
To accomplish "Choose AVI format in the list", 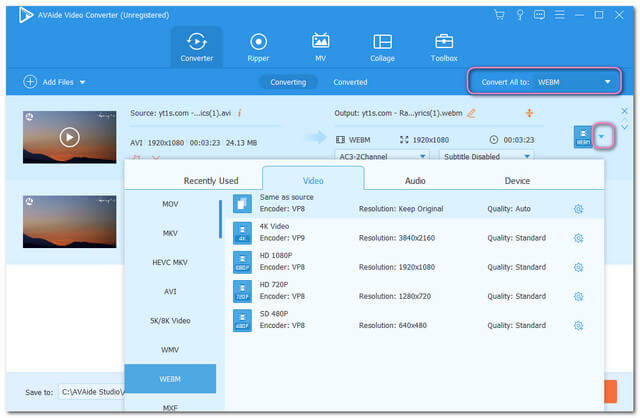I will tap(170, 291).
